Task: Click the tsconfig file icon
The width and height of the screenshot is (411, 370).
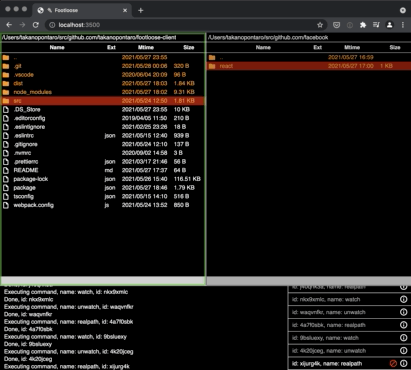Action: point(6,196)
